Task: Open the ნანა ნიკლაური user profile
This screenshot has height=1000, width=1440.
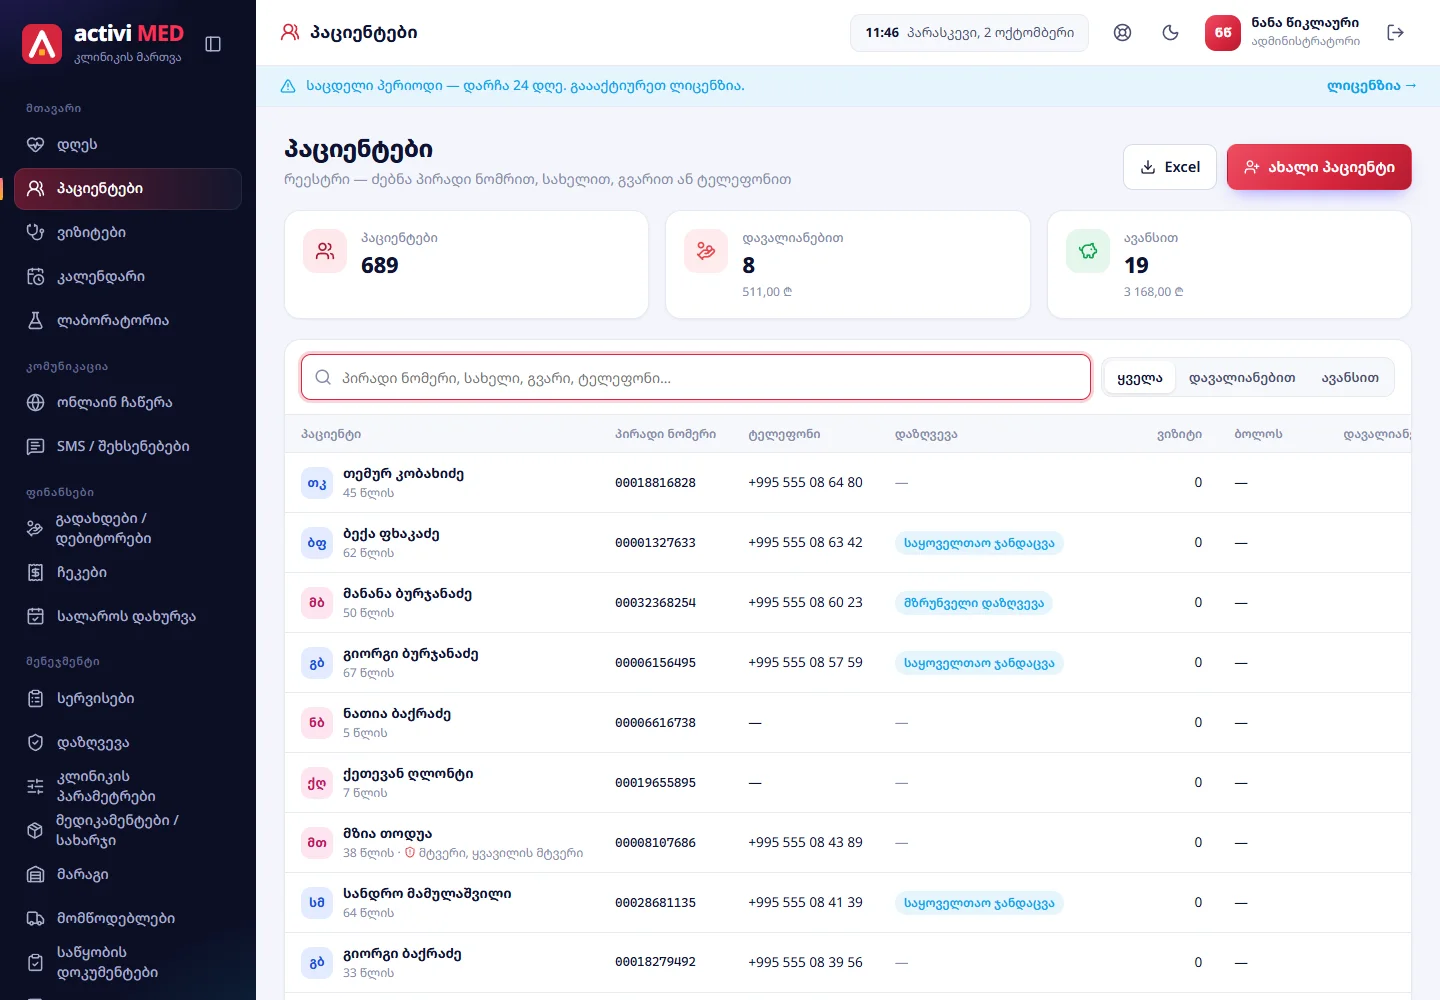Action: [1283, 33]
